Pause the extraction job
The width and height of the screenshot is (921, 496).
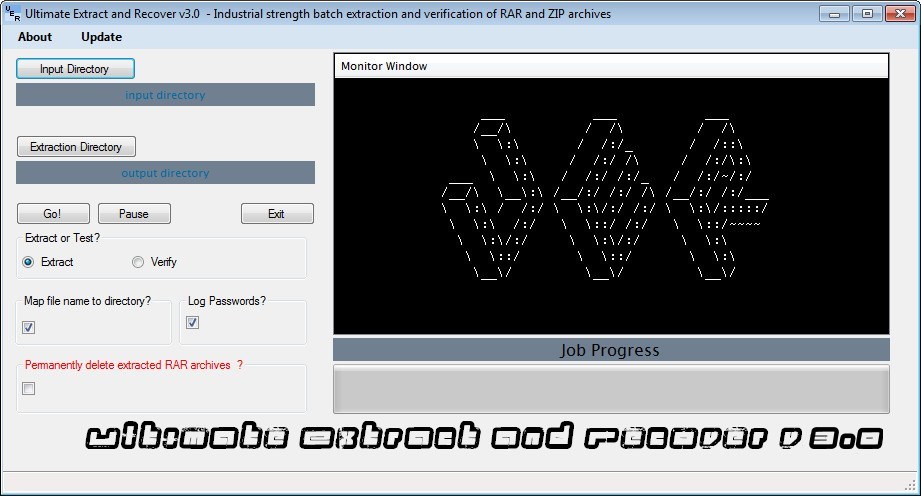(134, 214)
